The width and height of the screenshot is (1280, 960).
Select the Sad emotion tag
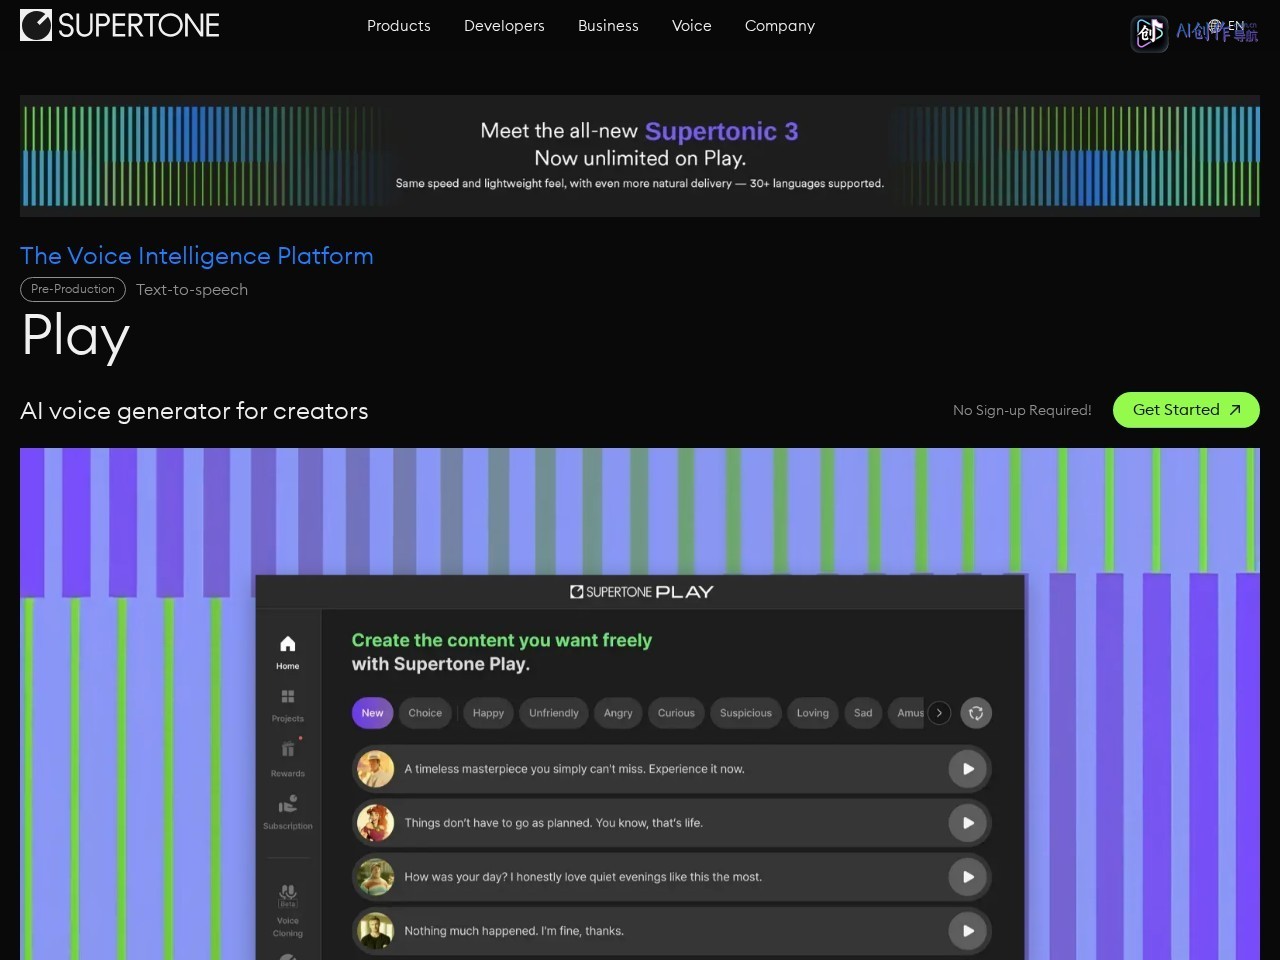(863, 713)
